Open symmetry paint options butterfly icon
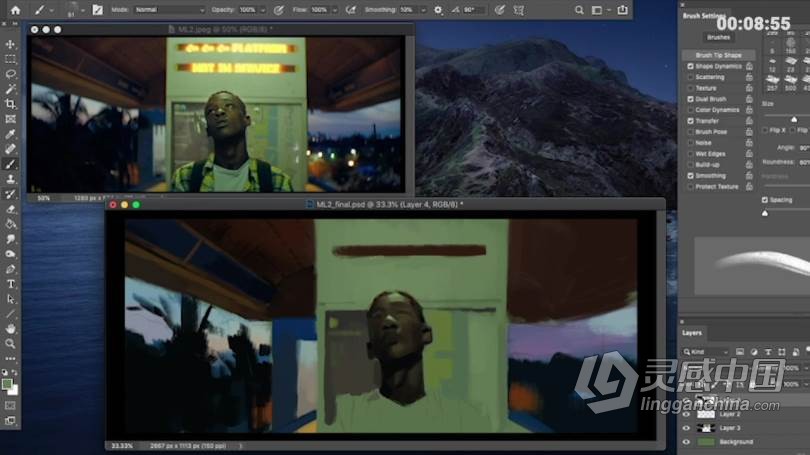This screenshot has width=810, height=455. click(519, 10)
